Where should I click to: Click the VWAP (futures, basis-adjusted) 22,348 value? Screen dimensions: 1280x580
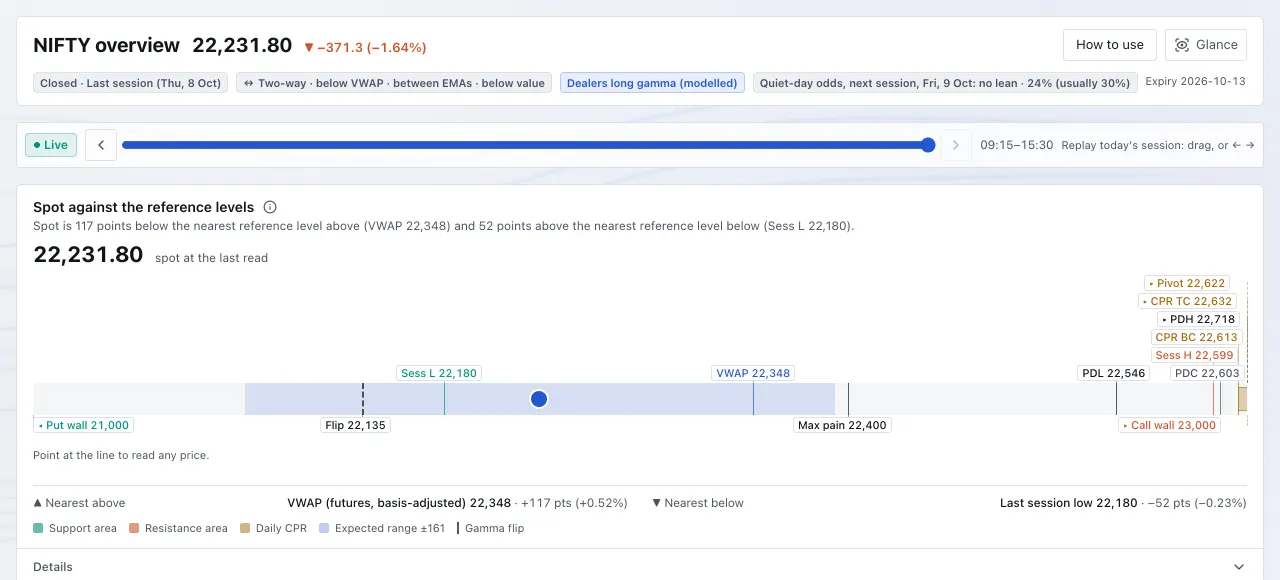pyautogui.click(x=399, y=503)
